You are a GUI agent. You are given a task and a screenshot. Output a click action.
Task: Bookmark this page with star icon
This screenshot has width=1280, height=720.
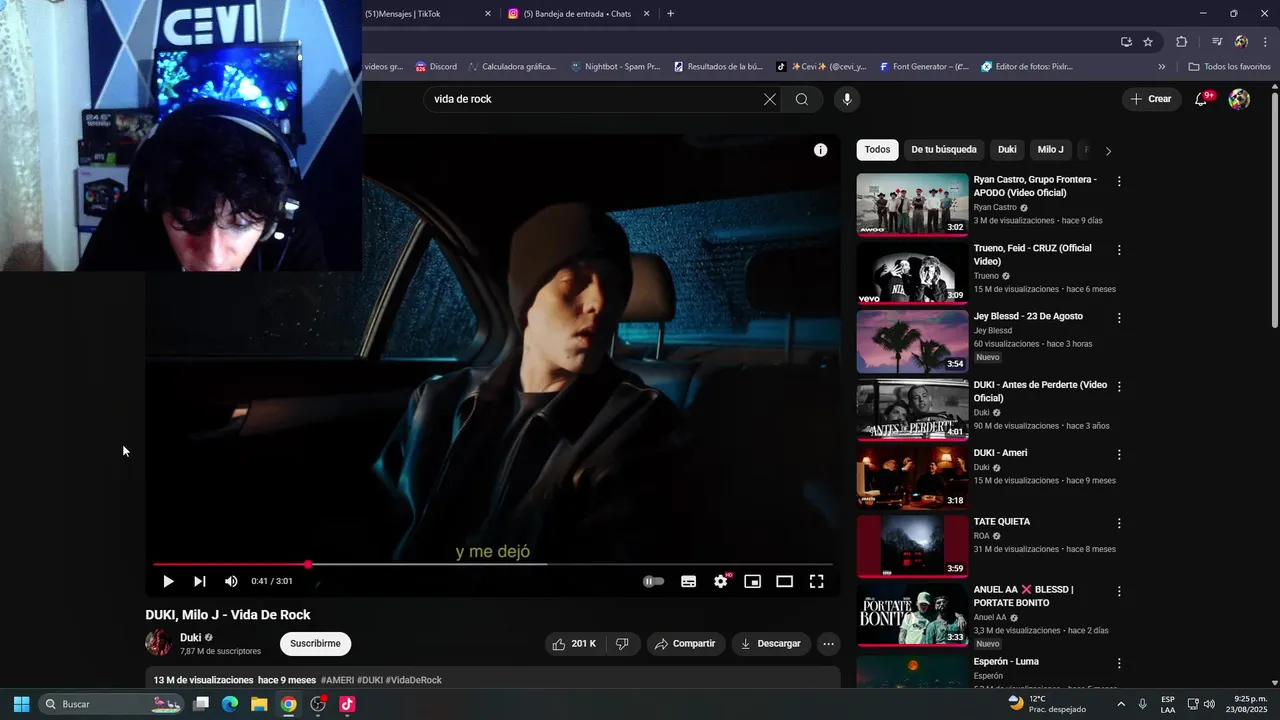(x=1148, y=42)
